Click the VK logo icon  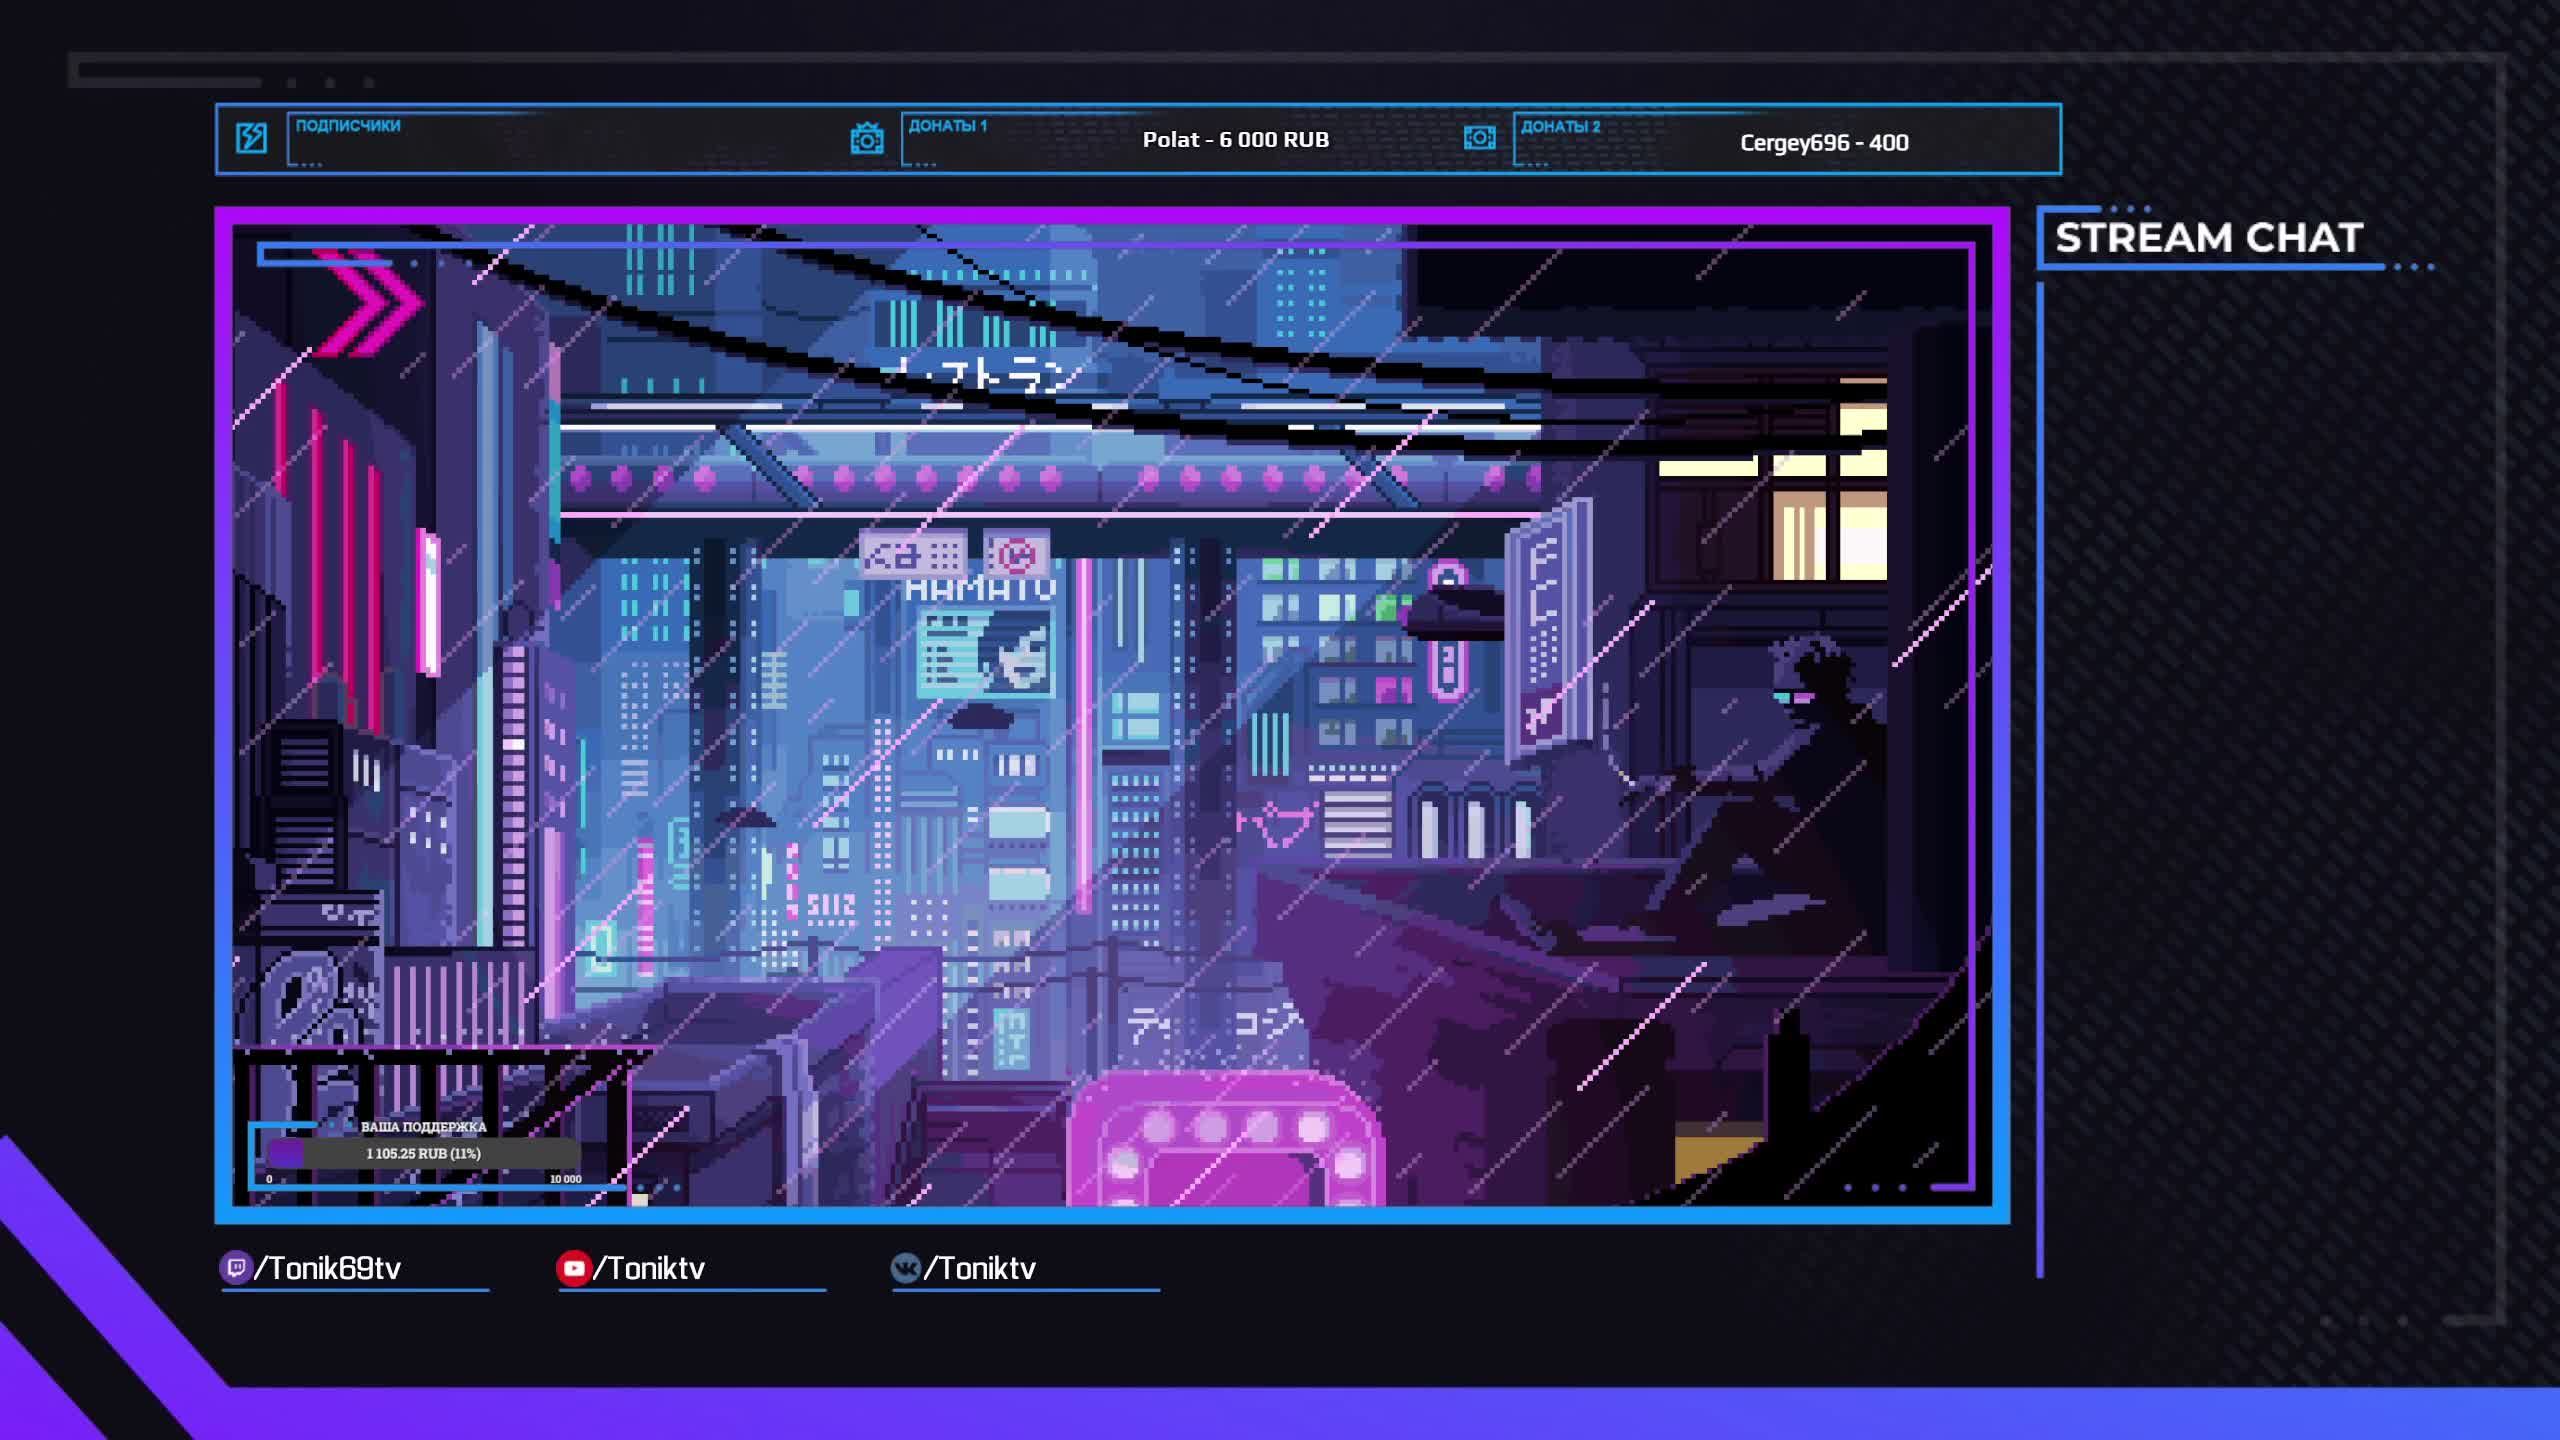coord(905,1268)
